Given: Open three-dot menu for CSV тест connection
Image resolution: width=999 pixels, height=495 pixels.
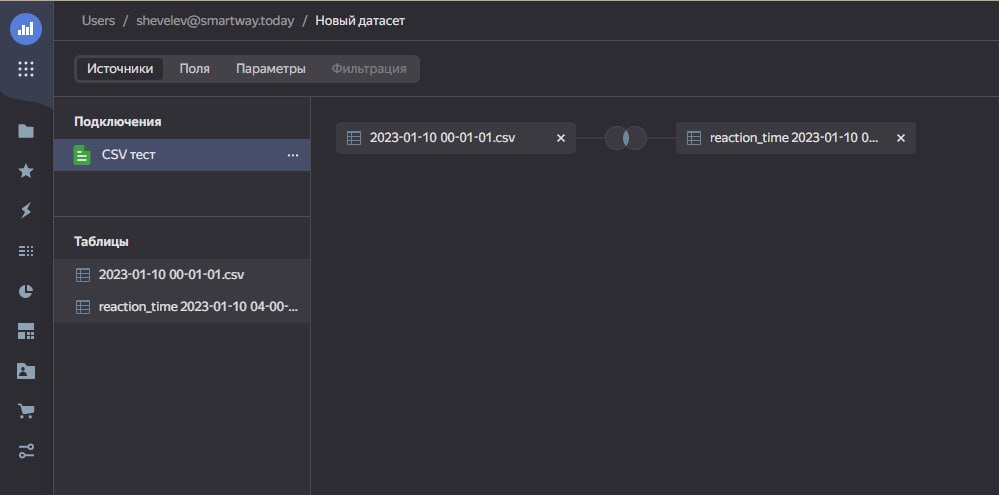Looking at the screenshot, I should click(x=293, y=155).
